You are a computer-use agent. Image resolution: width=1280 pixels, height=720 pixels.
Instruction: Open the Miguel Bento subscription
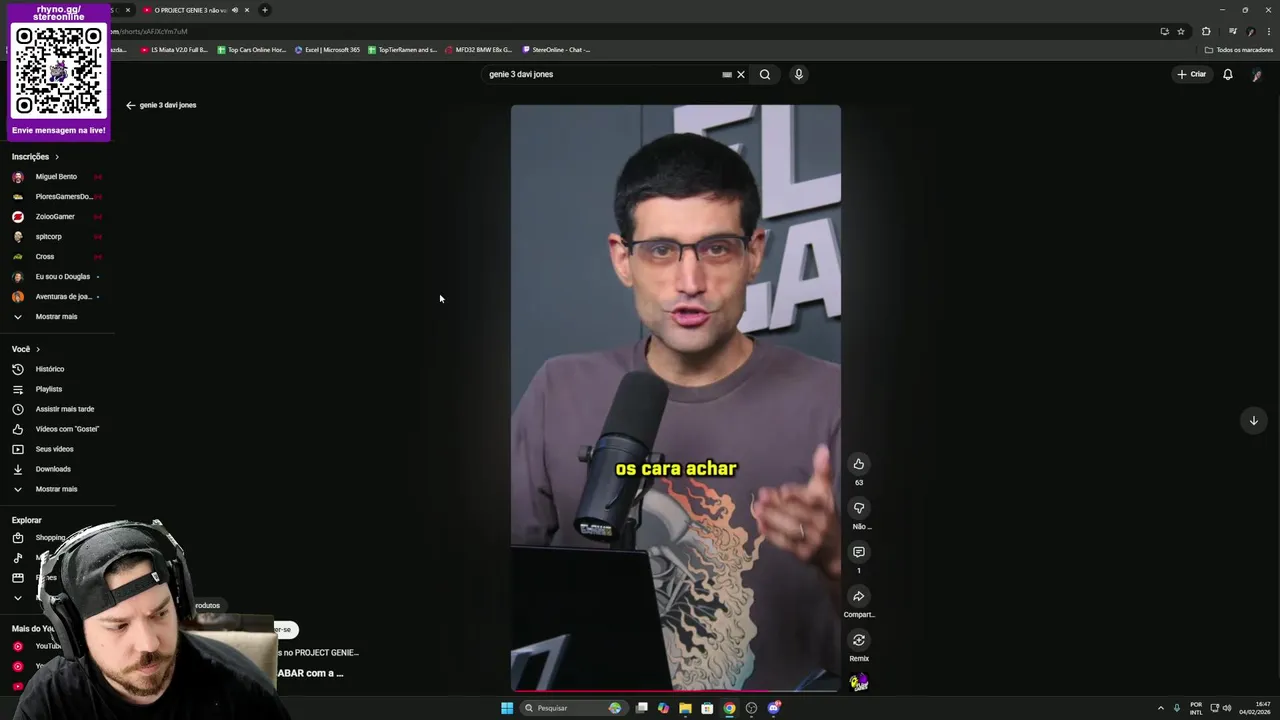[57, 177]
